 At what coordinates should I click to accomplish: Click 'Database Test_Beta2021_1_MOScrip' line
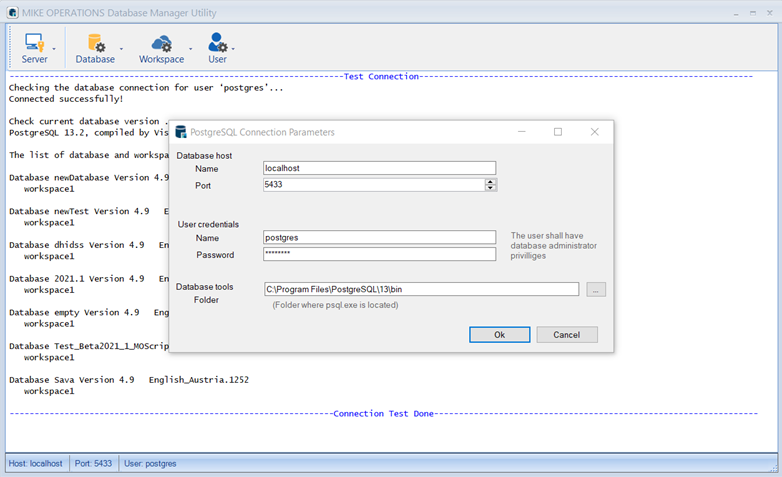tap(89, 346)
